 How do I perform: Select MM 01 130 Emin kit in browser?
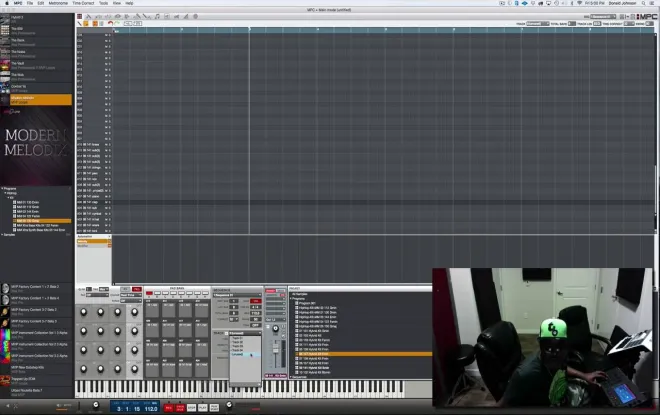point(28,202)
